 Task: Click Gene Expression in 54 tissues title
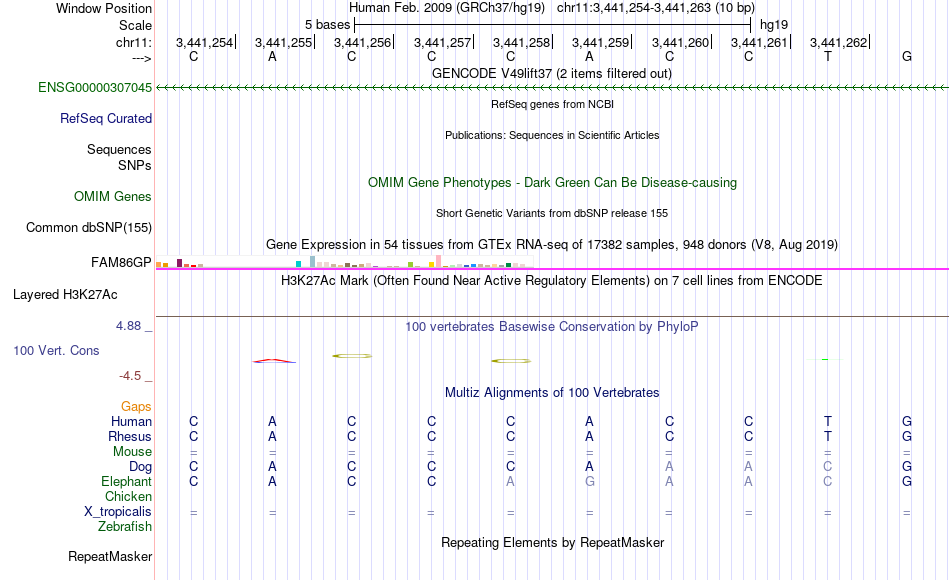click(552, 245)
